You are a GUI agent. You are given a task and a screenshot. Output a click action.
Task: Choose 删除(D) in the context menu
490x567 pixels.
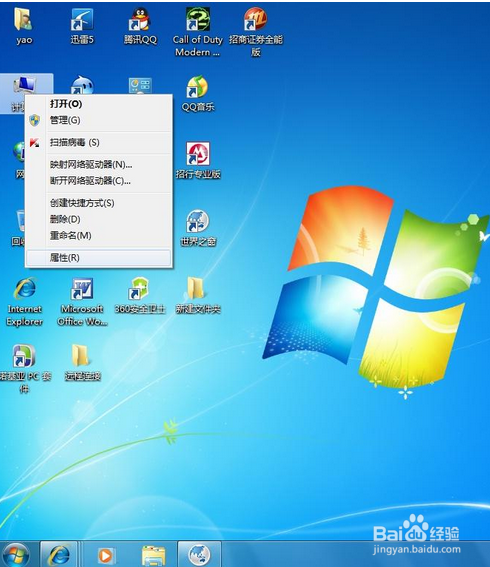pyautogui.click(x=99, y=219)
